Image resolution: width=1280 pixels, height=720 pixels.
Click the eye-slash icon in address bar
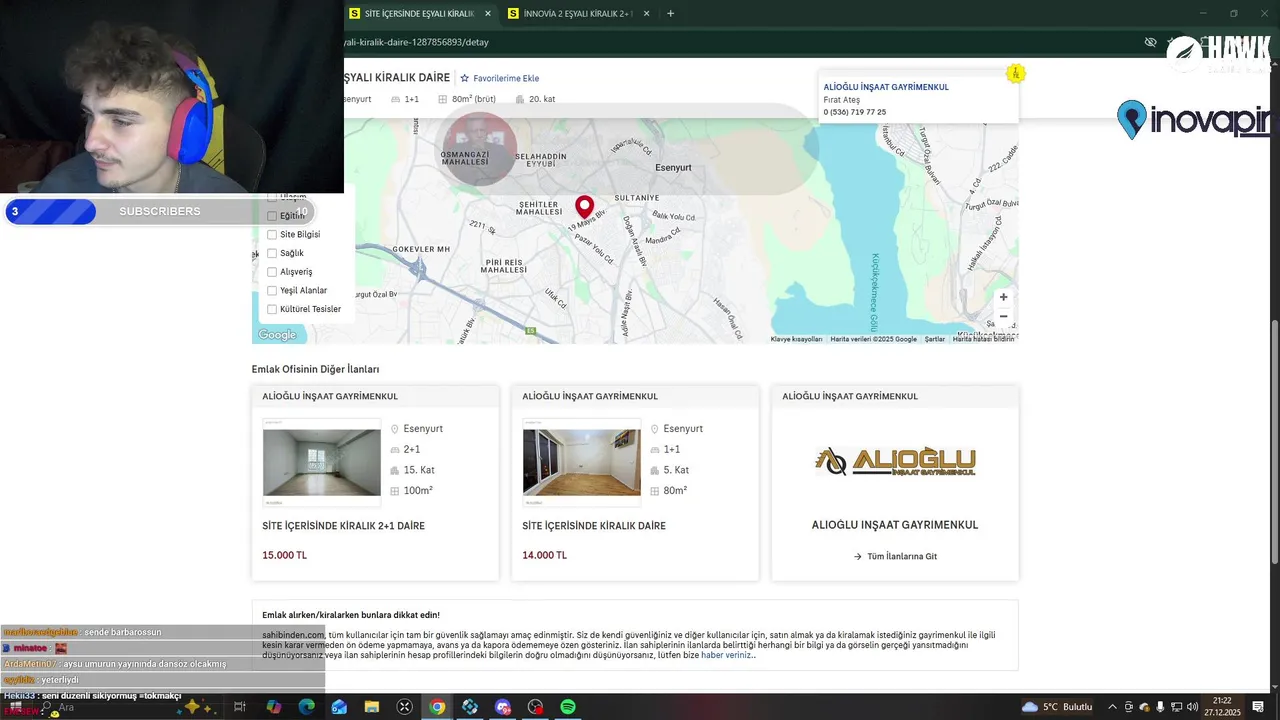[x=1150, y=42]
